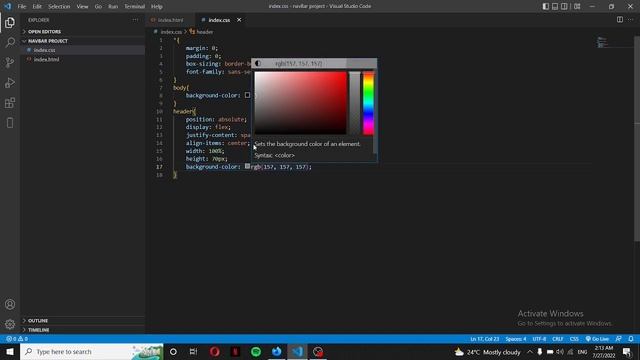This screenshot has height=360, width=640.
Task: Open Opera browser from taskbar
Action: coord(215,351)
